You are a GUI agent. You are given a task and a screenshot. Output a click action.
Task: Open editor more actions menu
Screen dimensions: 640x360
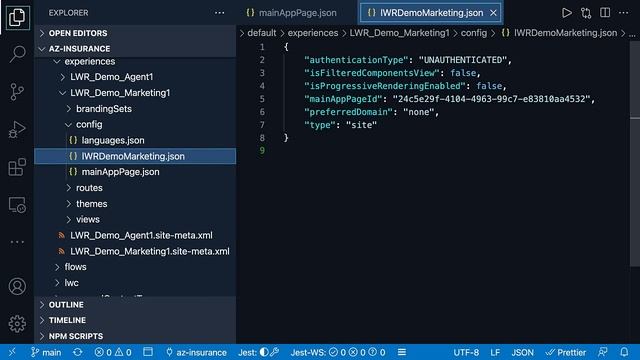click(623, 13)
